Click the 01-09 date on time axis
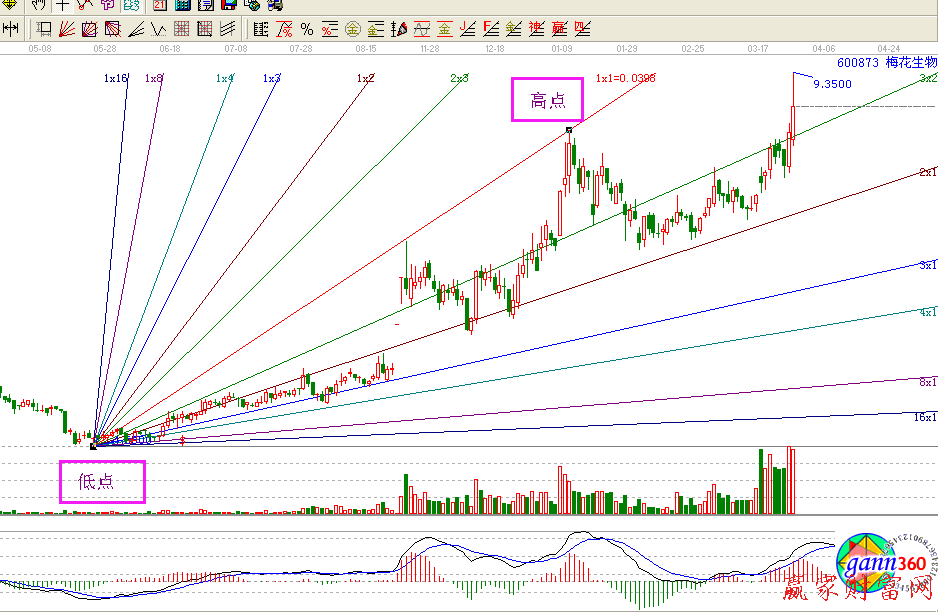Screen dimensions: 938x612 click(x=562, y=47)
